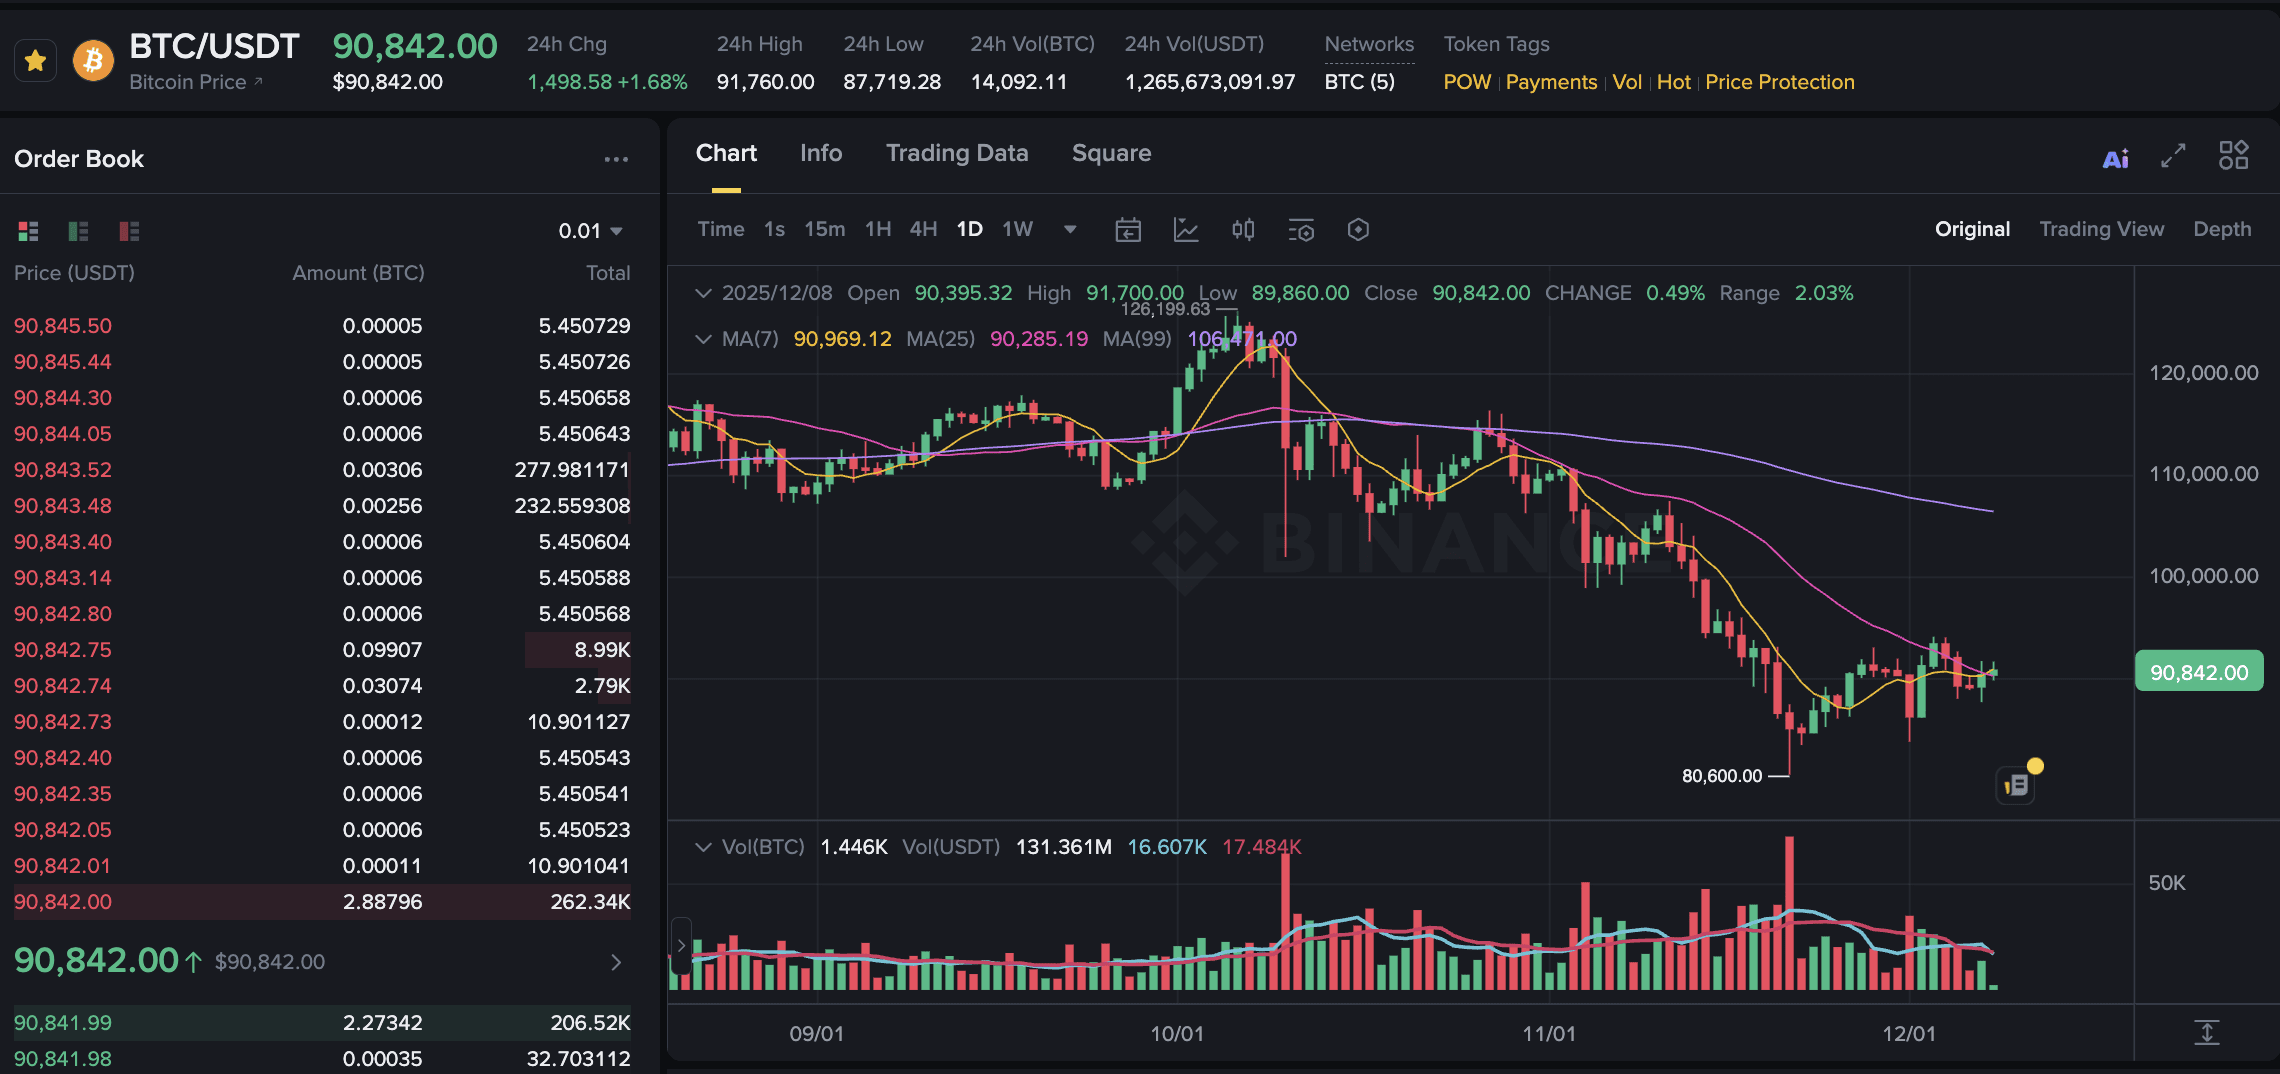2280x1074 pixels.
Task: Show only buy orders in Order Book
Action: [77, 230]
